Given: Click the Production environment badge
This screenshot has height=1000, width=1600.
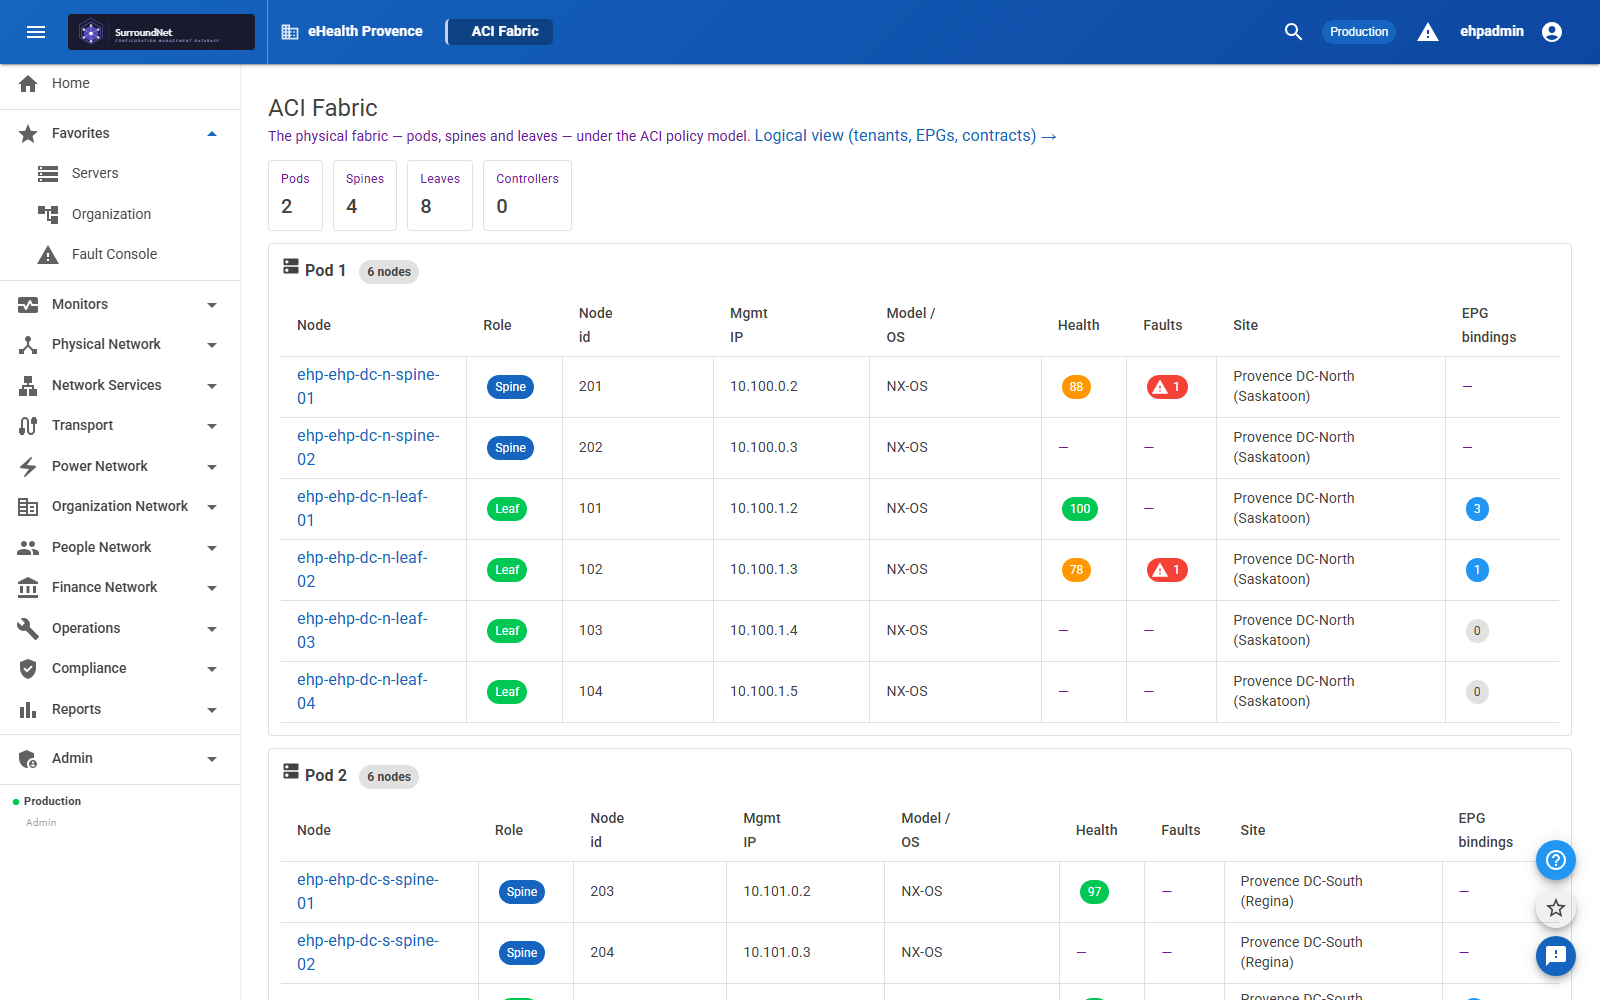Looking at the screenshot, I should coord(1359,32).
